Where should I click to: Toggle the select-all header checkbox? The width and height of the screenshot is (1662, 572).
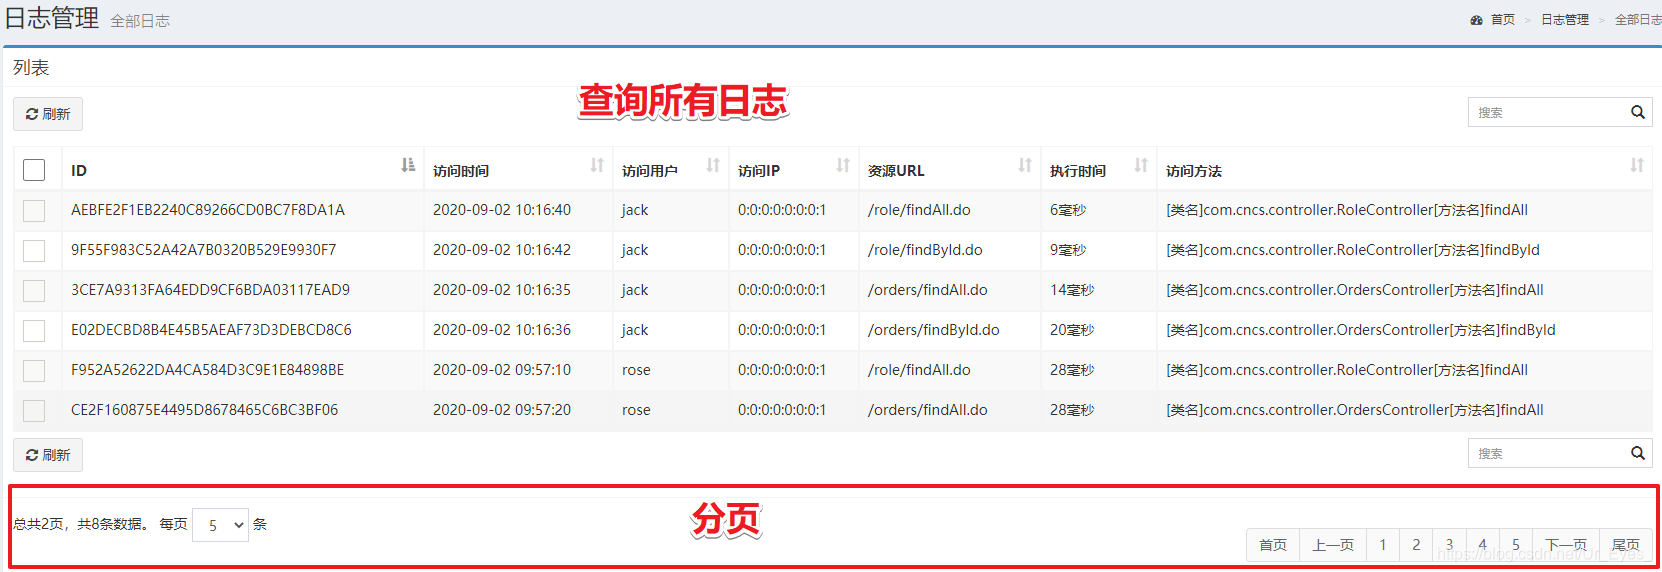click(x=34, y=170)
